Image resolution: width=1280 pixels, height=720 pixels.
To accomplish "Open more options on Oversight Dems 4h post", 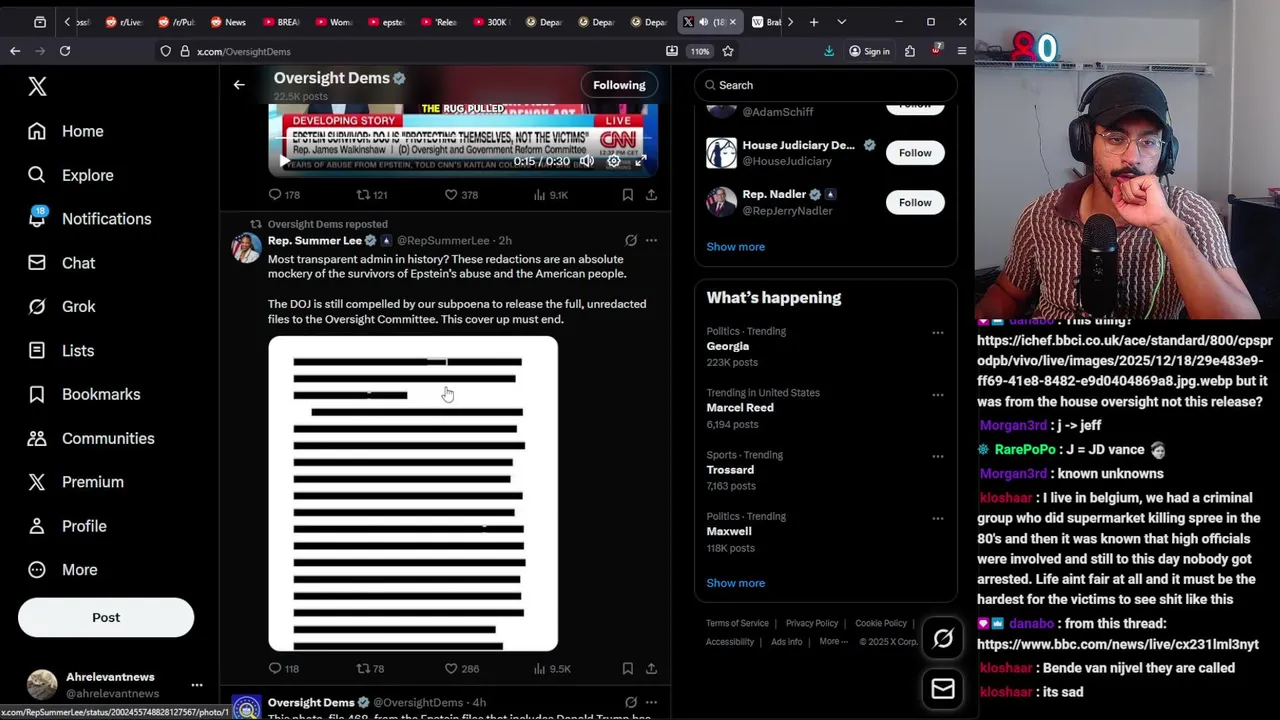I will (651, 702).
